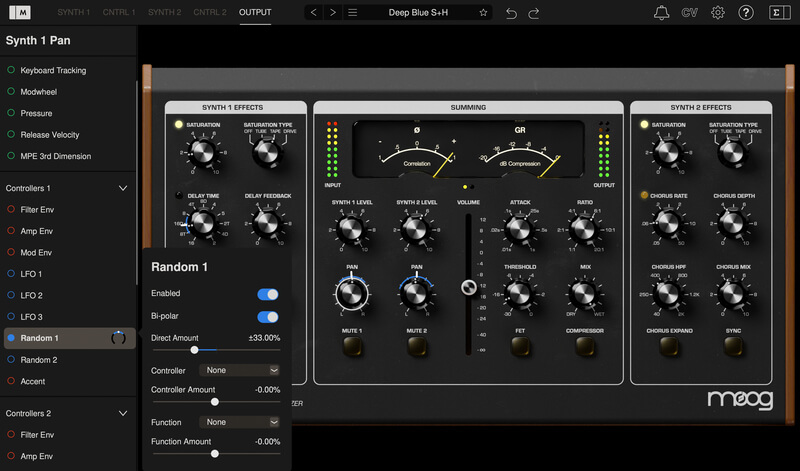Click the compressor Attack knob
The height and width of the screenshot is (471, 800).
[x=520, y=229]
